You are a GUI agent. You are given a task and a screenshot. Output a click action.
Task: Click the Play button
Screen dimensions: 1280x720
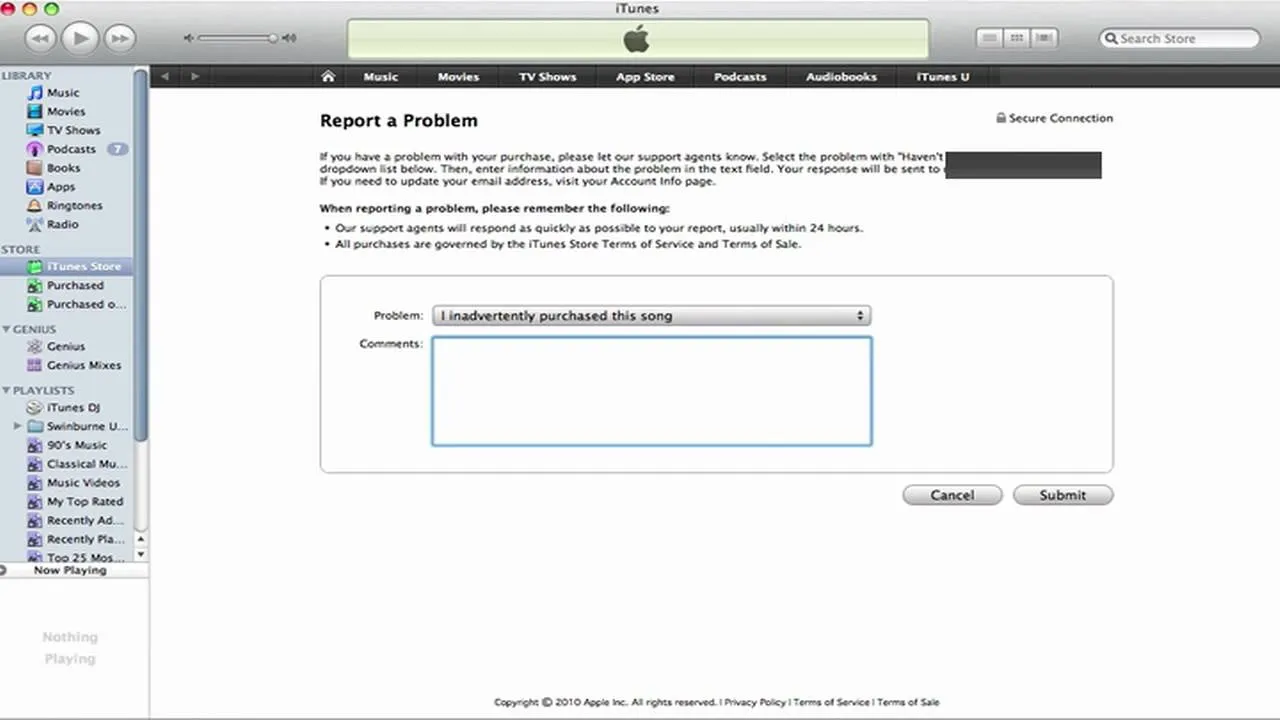click(79, 39)
